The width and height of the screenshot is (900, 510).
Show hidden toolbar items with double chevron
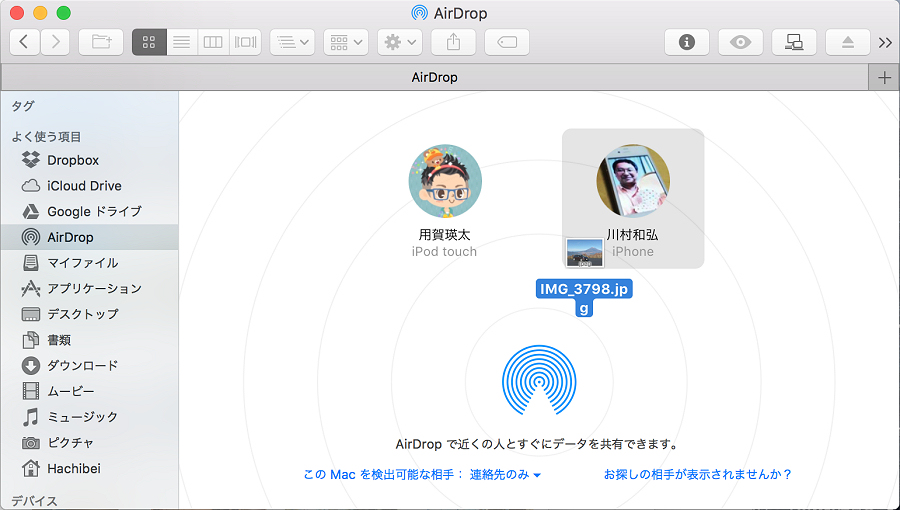885,42
